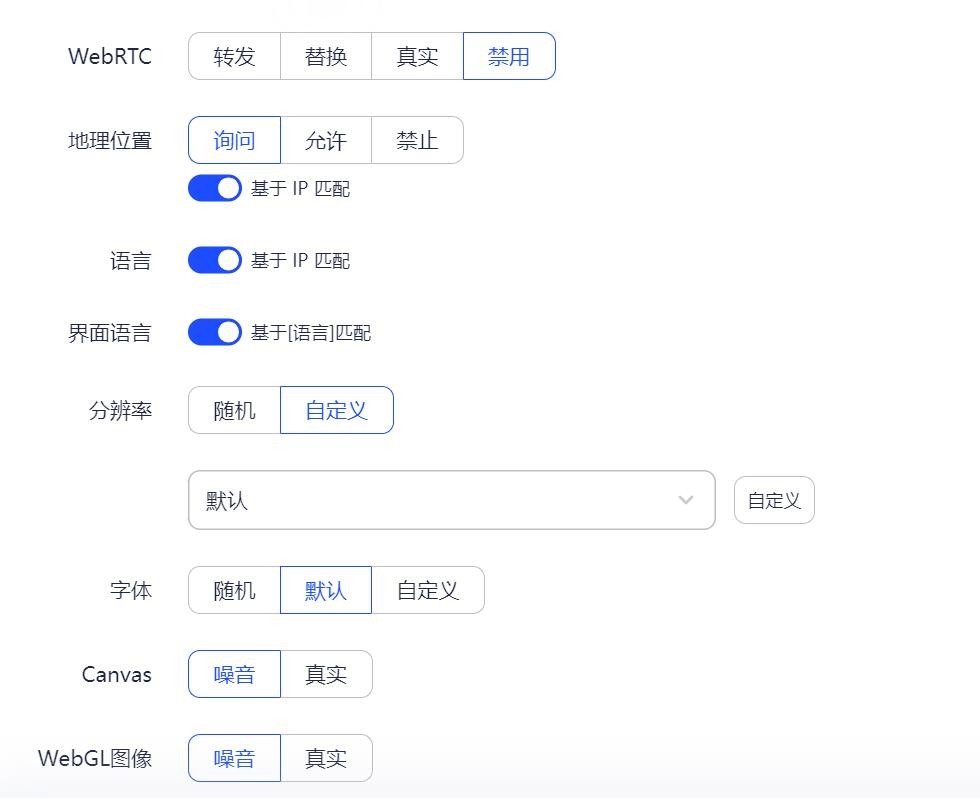Set Canvas to 真实

326,674
